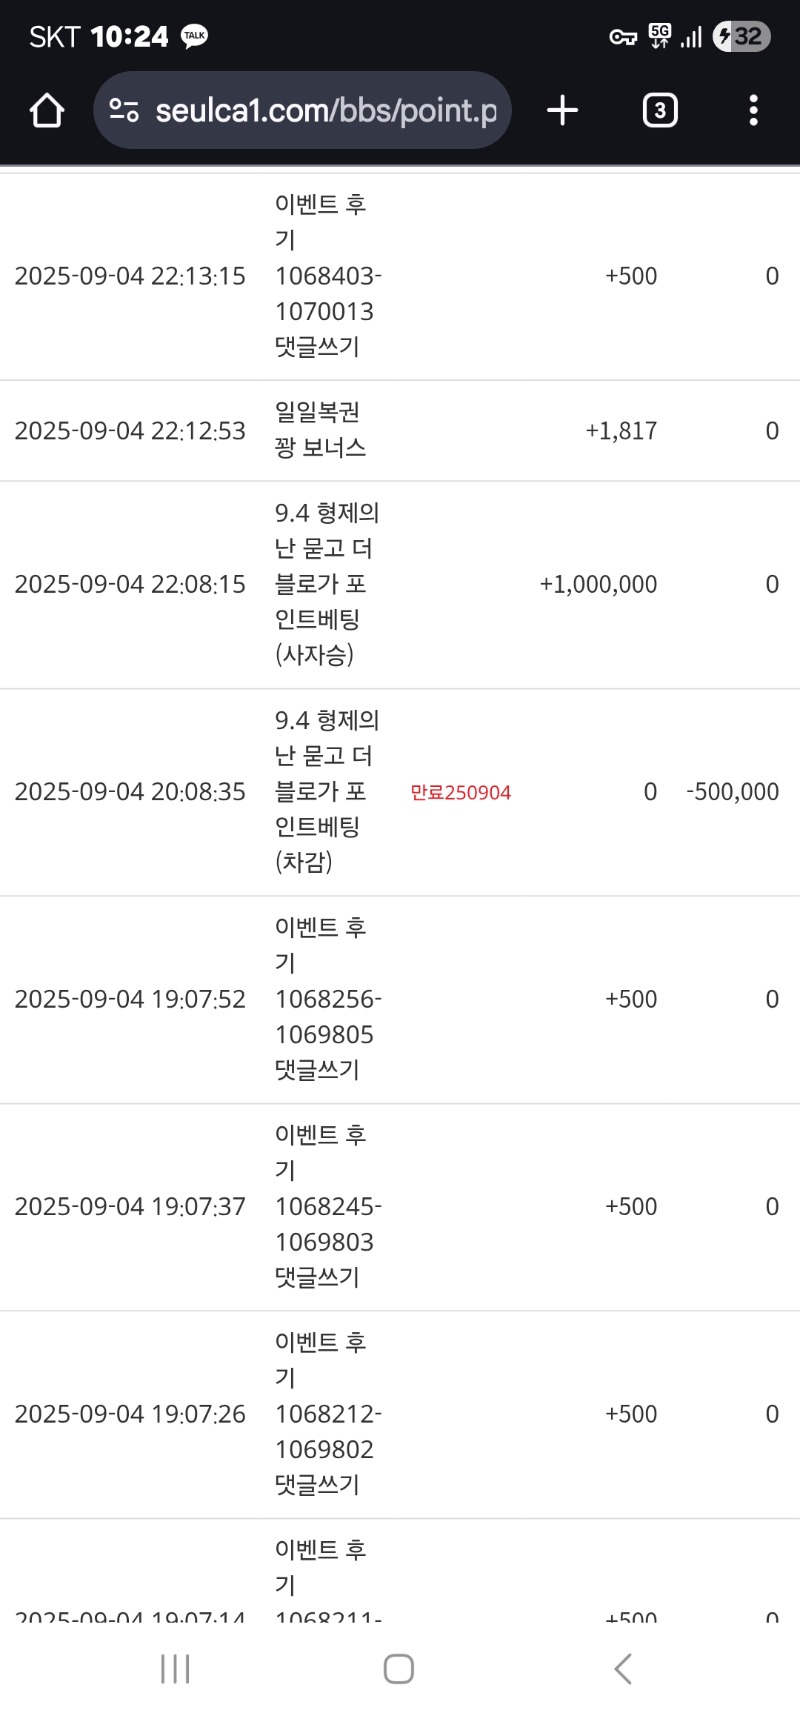Viewport: 800px width, 1716px height.
Task: Tap the seulca1.com address bar
Action: 303,110
